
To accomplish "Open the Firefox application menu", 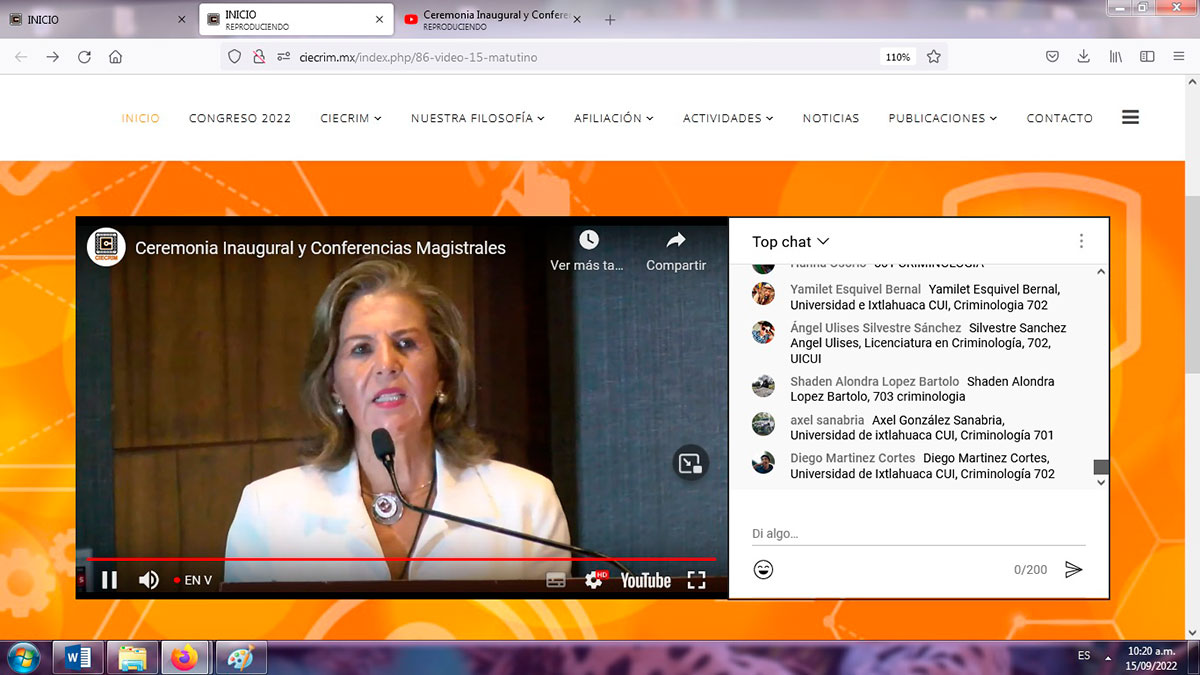I will [x=1178, y=57].
